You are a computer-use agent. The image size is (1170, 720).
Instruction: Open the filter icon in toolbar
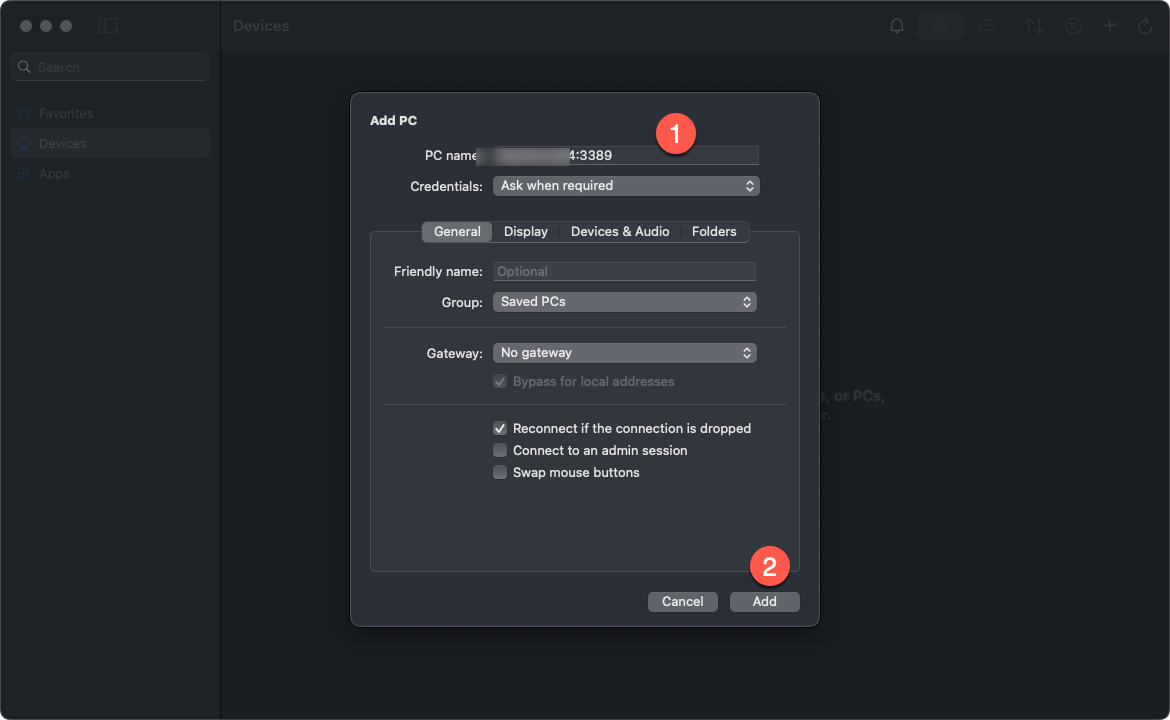click(1073, 26)
